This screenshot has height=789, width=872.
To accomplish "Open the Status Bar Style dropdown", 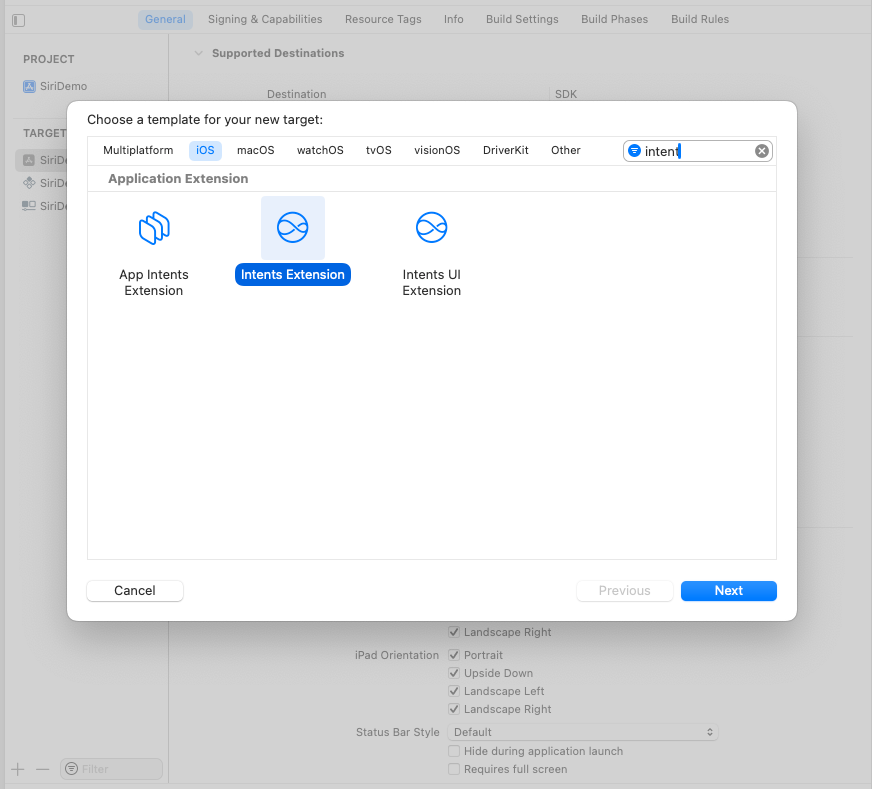I will (583, 732).
